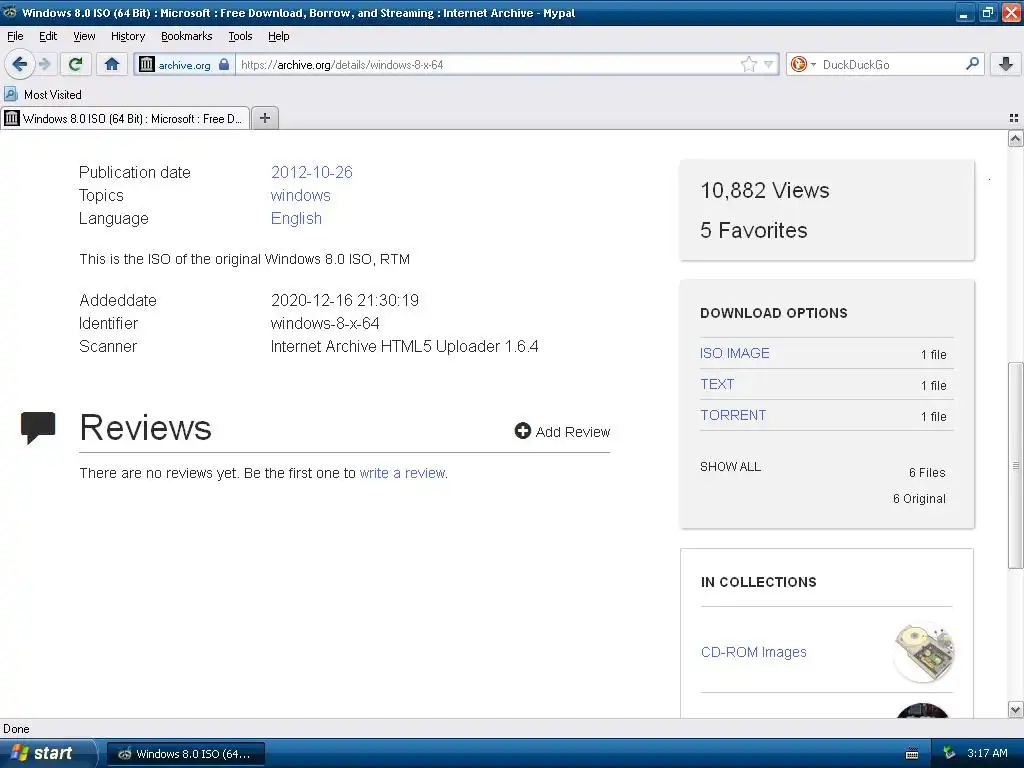Click the 6 Original text

(919, 498)
